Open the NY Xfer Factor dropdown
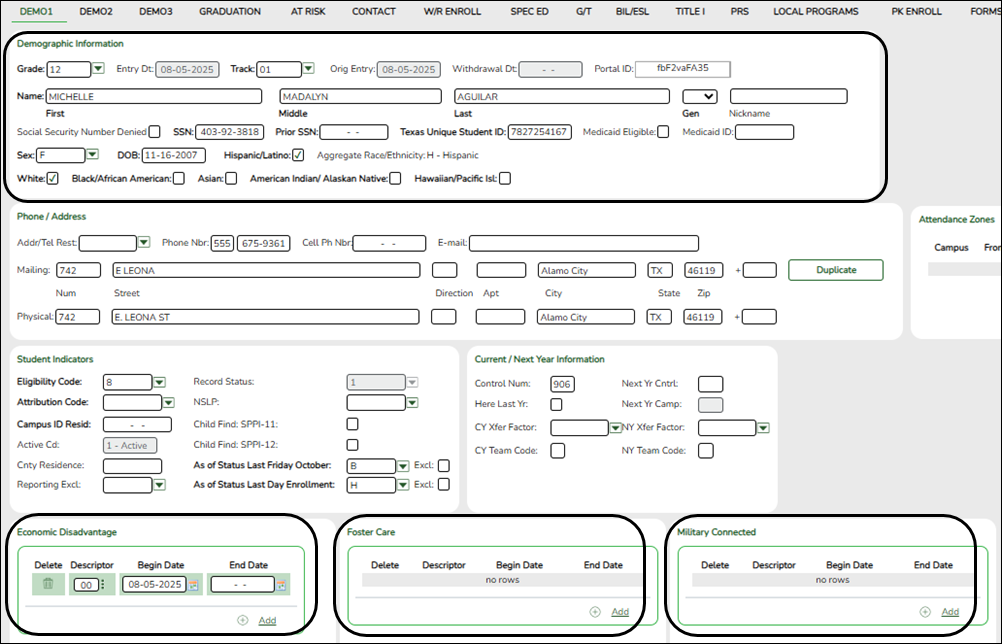1002x644 pixels. coord(763,427)
